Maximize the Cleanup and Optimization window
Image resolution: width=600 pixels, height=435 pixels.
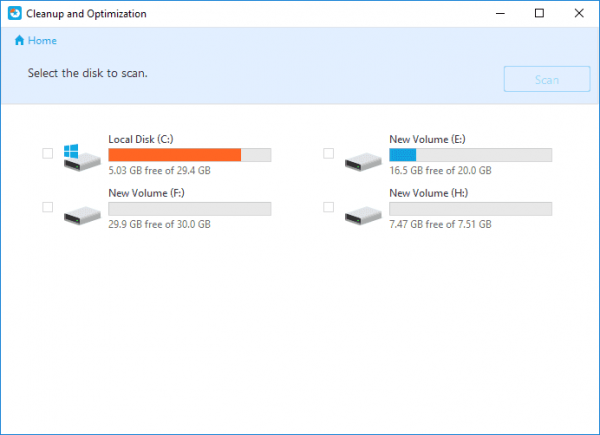[x=539, y=14]
